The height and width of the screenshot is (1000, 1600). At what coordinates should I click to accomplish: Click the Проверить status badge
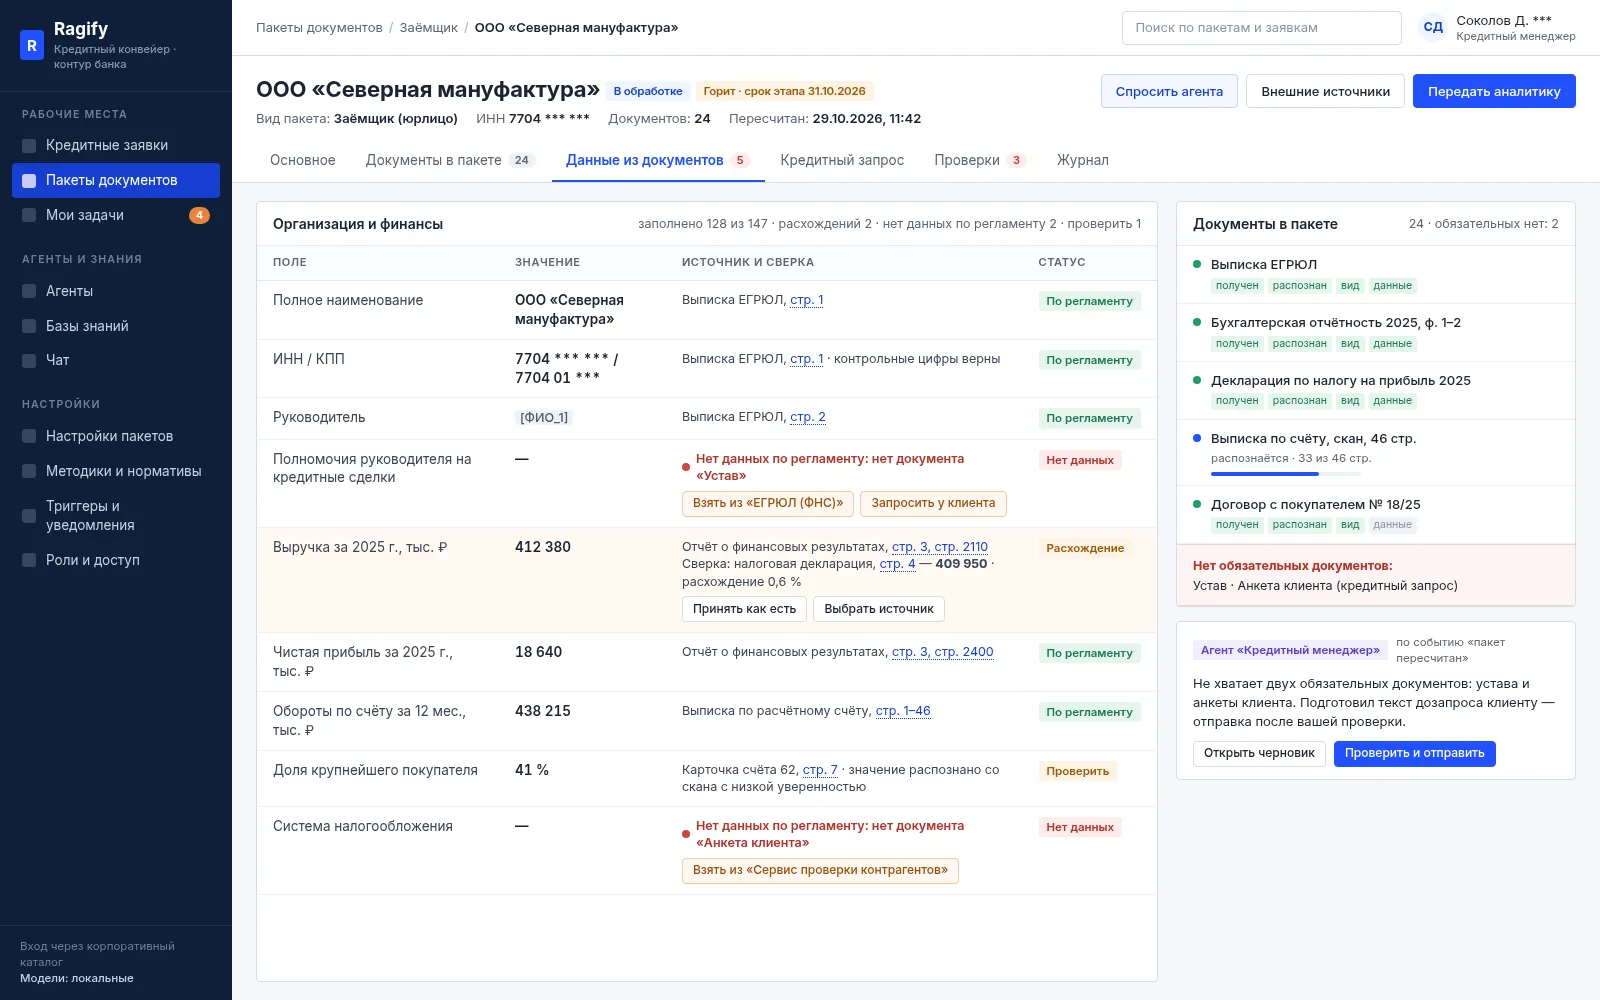(x=1077, y=771)
